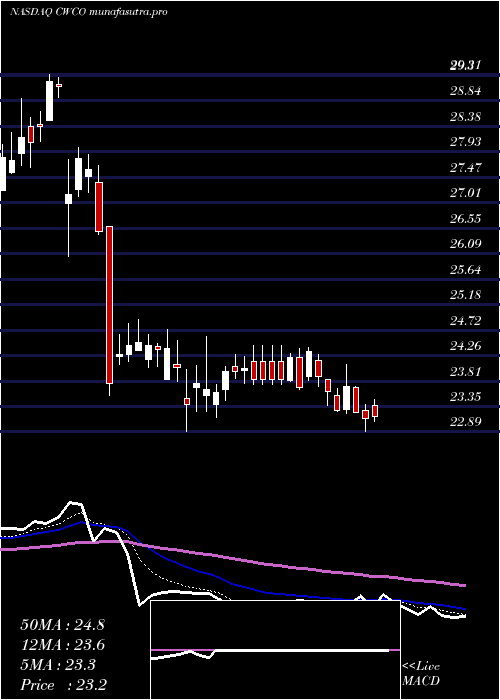500x700 pixels.
Task: Select the 23.35 price axis label
Action: point(466,396)
